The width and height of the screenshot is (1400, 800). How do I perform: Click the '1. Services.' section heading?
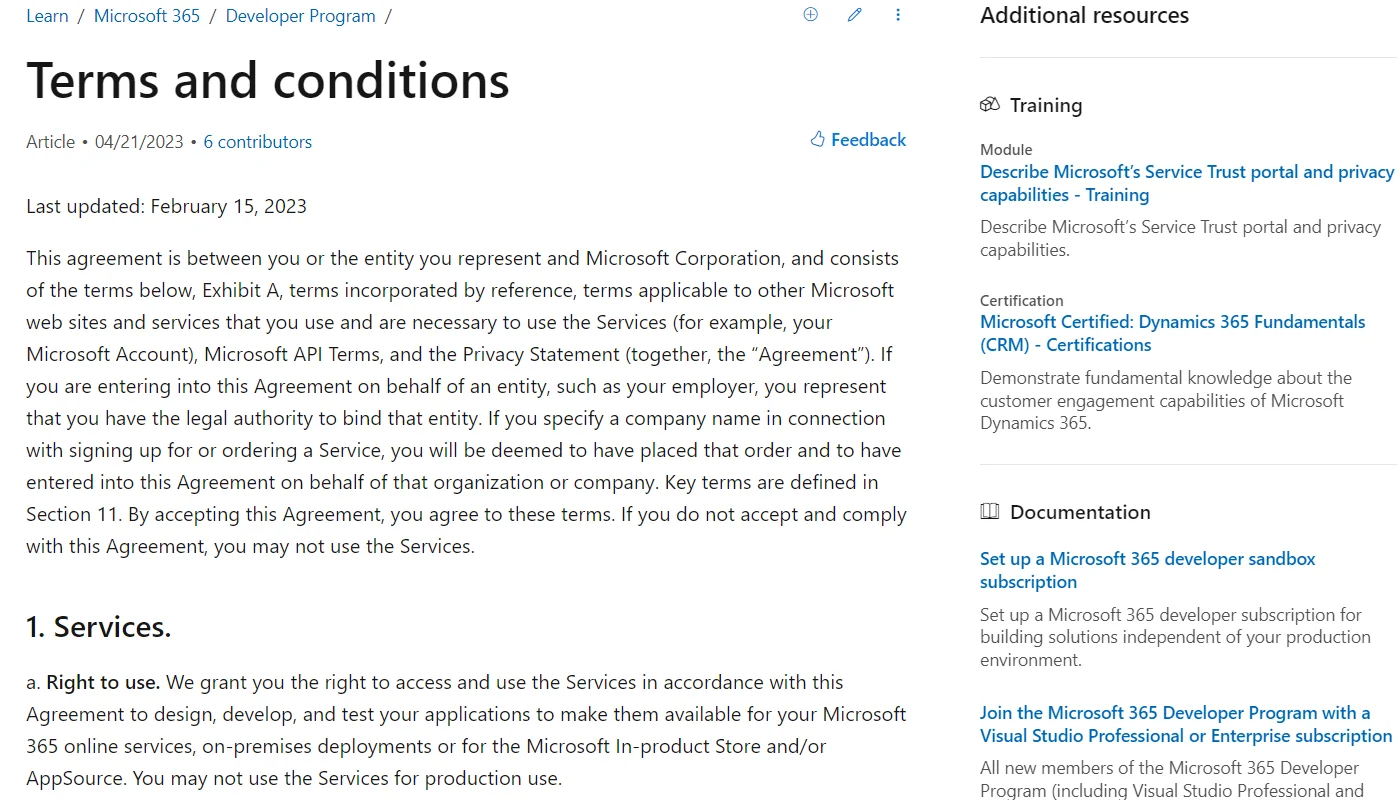tap(98, 627)
